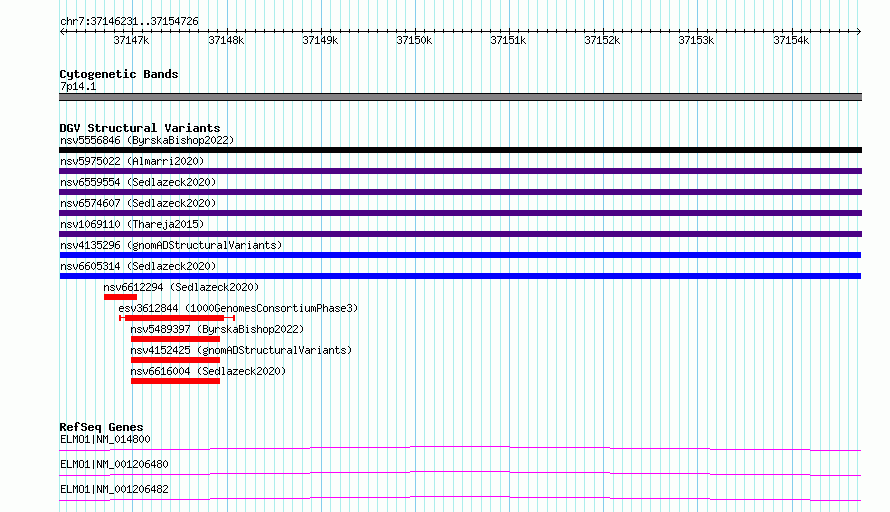Open variant nsv5556846 (ByrskaBishop2022) label
This screenshot has height=512, width=890.
(x=147, y=140)
